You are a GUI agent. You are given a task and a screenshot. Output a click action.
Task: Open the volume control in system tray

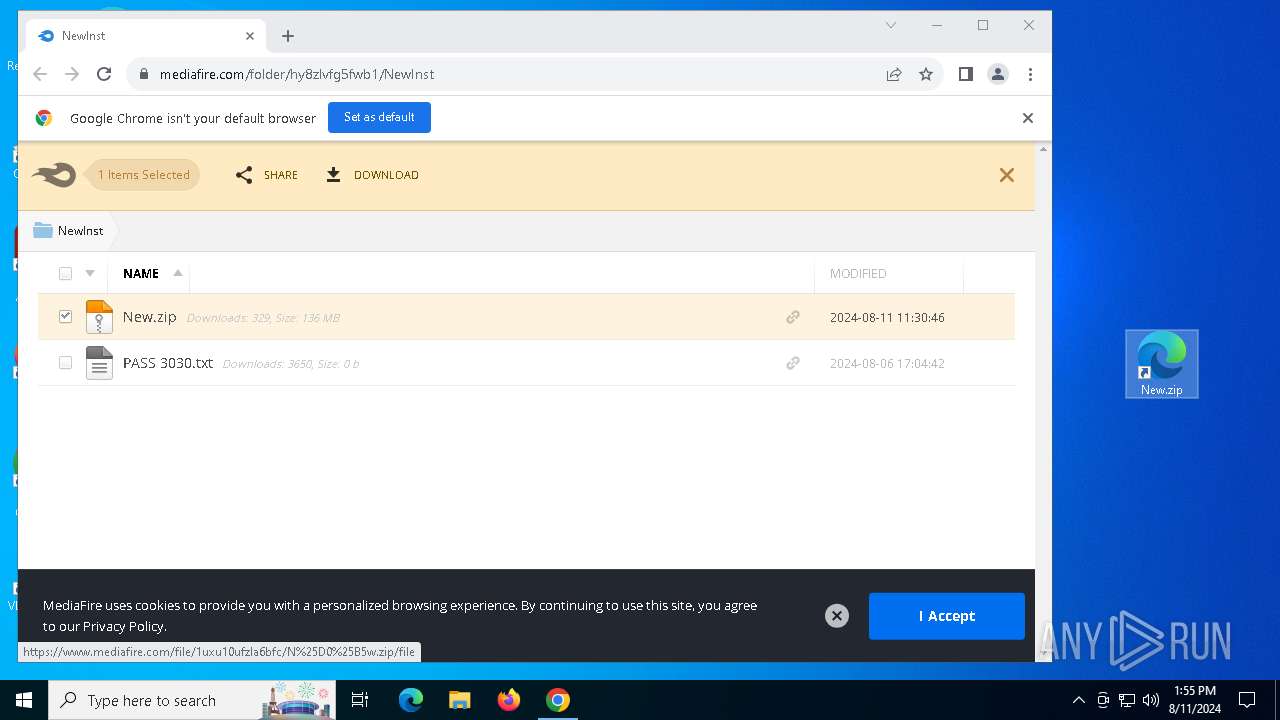pyautogui.click(x=1150, y=700)
